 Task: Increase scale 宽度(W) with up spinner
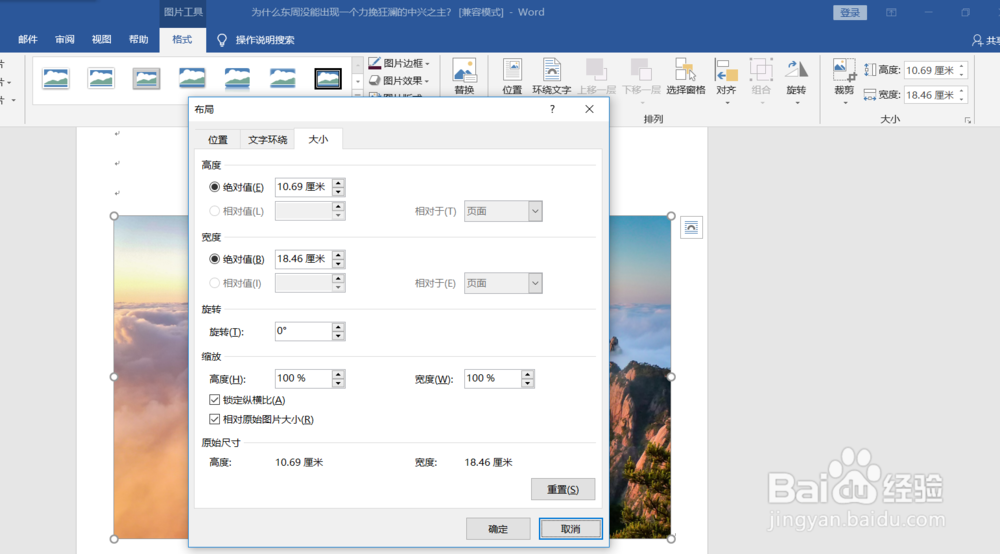point(527,375)
